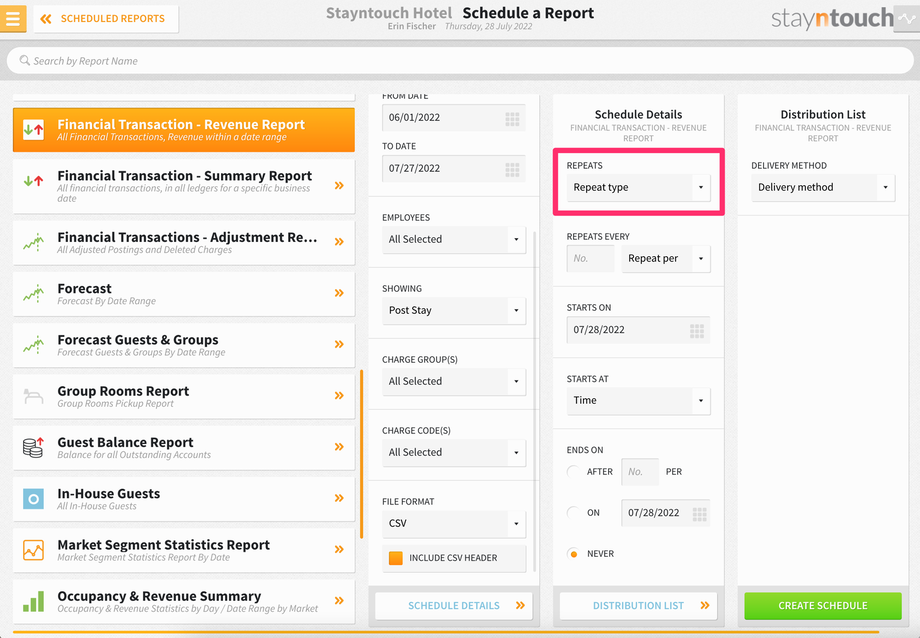Image resolution: width=920 pixels, height=638 pixels.
Task: Click the Create Schedule button
Action: pyautogui.click(x=823, y=606)
